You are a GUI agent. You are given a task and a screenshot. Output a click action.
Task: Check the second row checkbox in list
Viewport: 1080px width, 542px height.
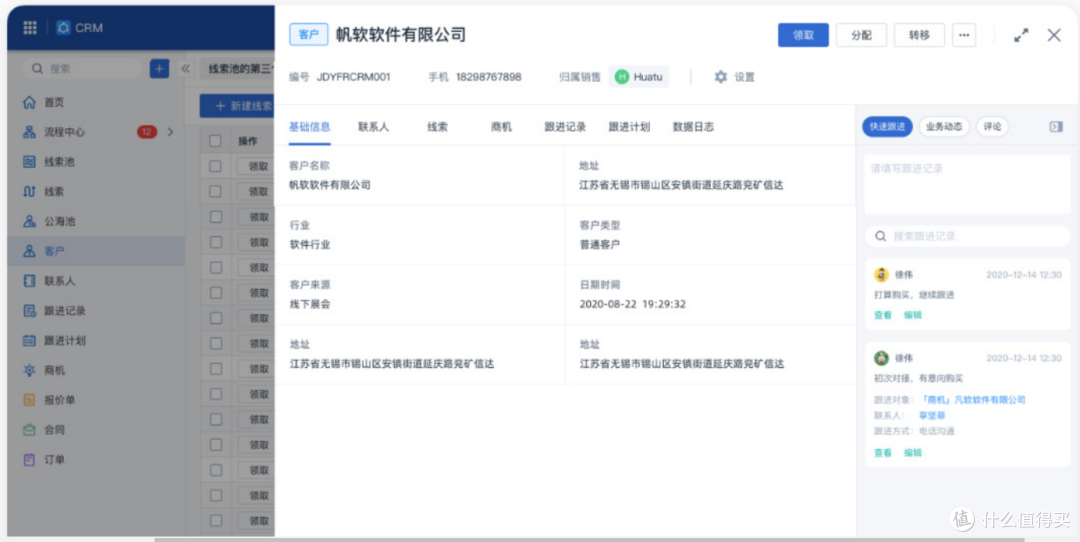point(216,191)
